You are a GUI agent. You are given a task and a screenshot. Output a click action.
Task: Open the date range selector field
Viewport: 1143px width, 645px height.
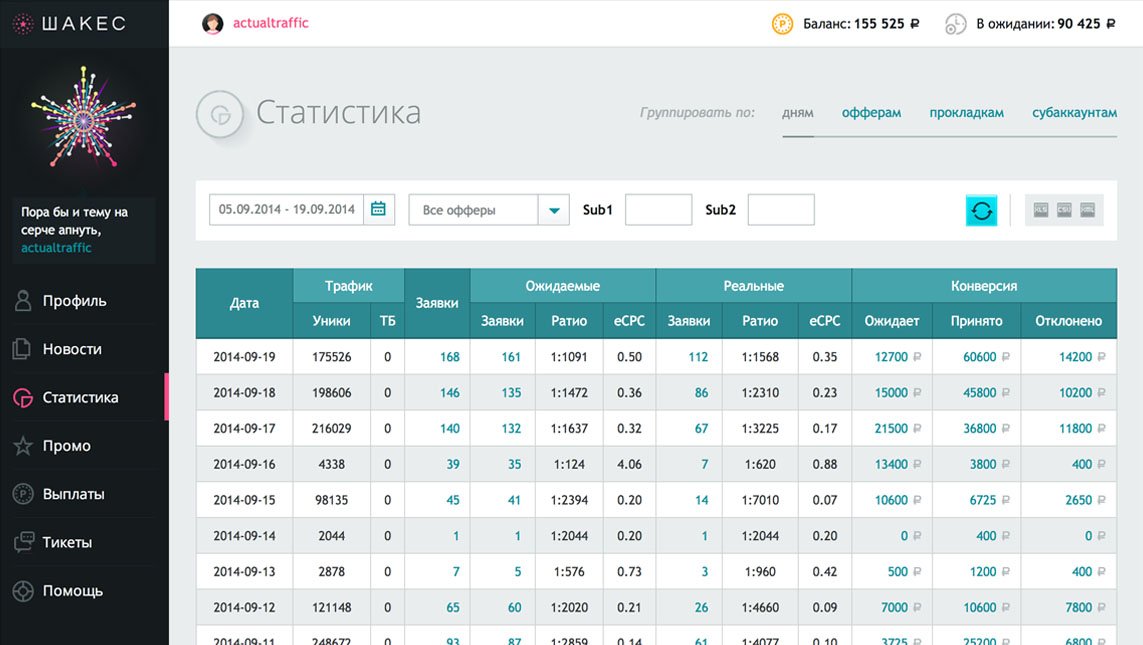coord(290,209)
